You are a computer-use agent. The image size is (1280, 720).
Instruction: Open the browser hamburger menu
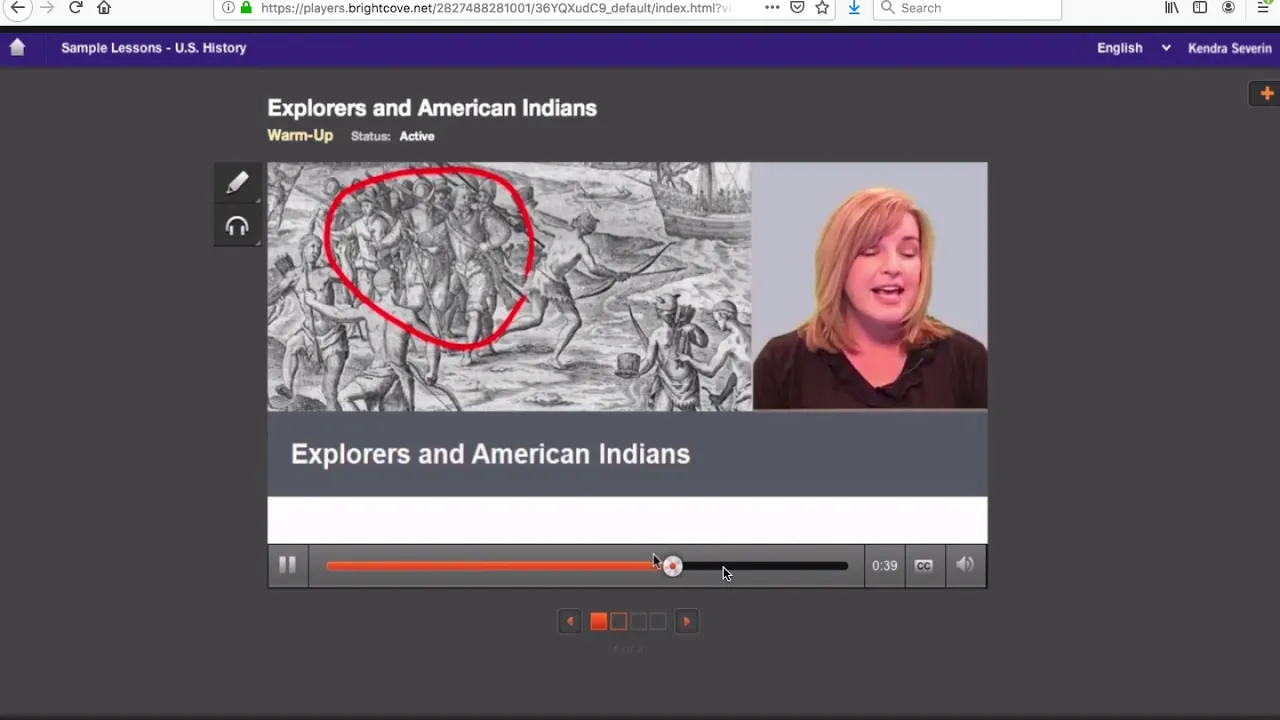coord(1263,8)
